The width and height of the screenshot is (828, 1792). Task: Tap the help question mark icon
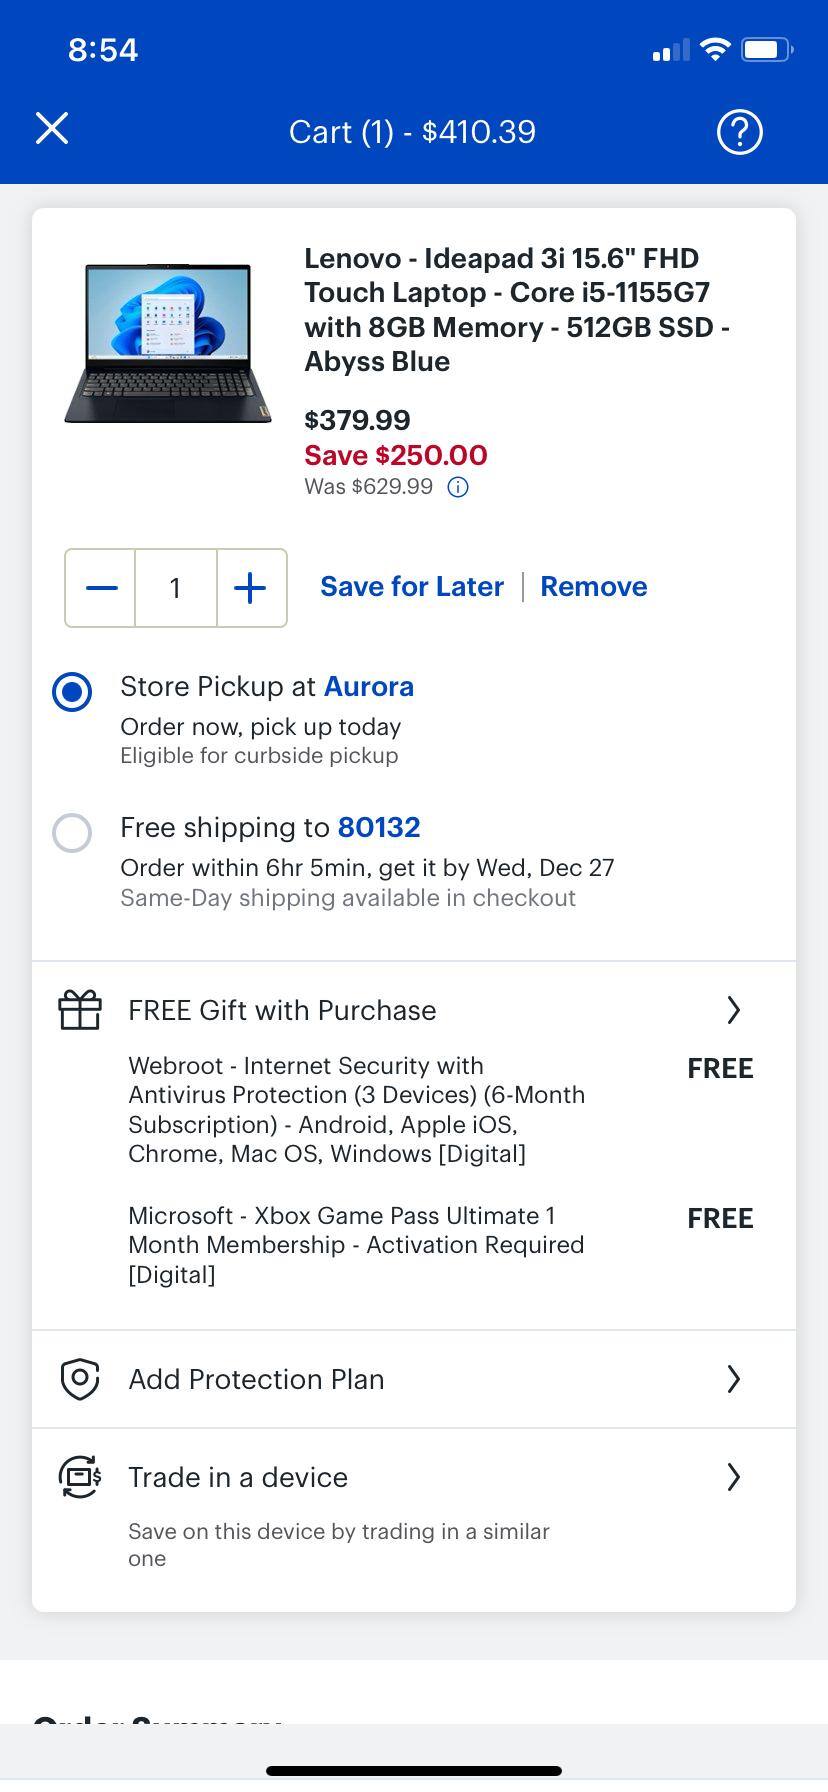tap(739, 131)
